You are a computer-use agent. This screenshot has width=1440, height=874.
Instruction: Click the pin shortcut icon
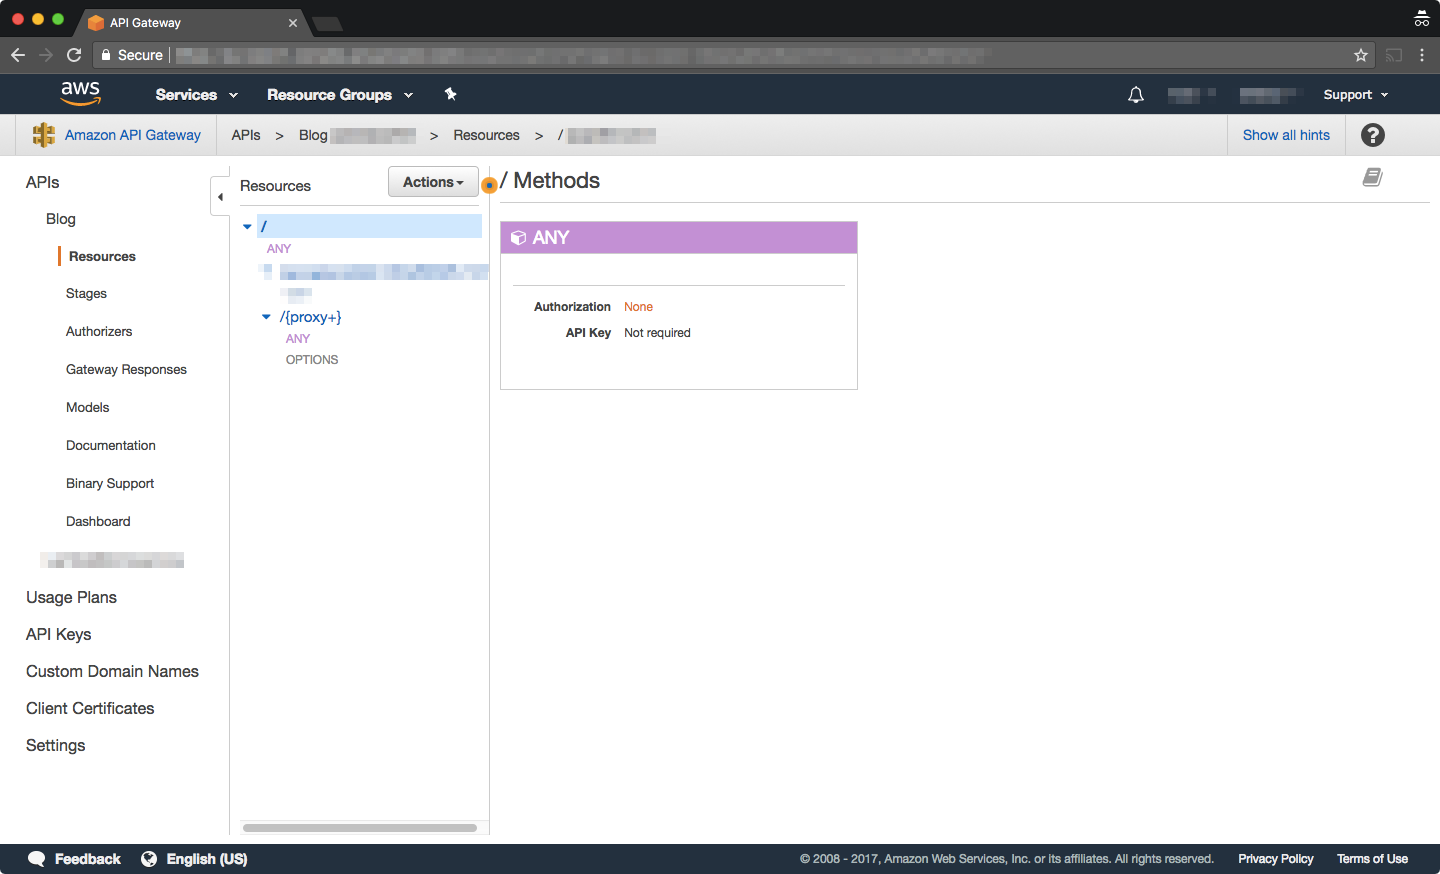(451, 94)
